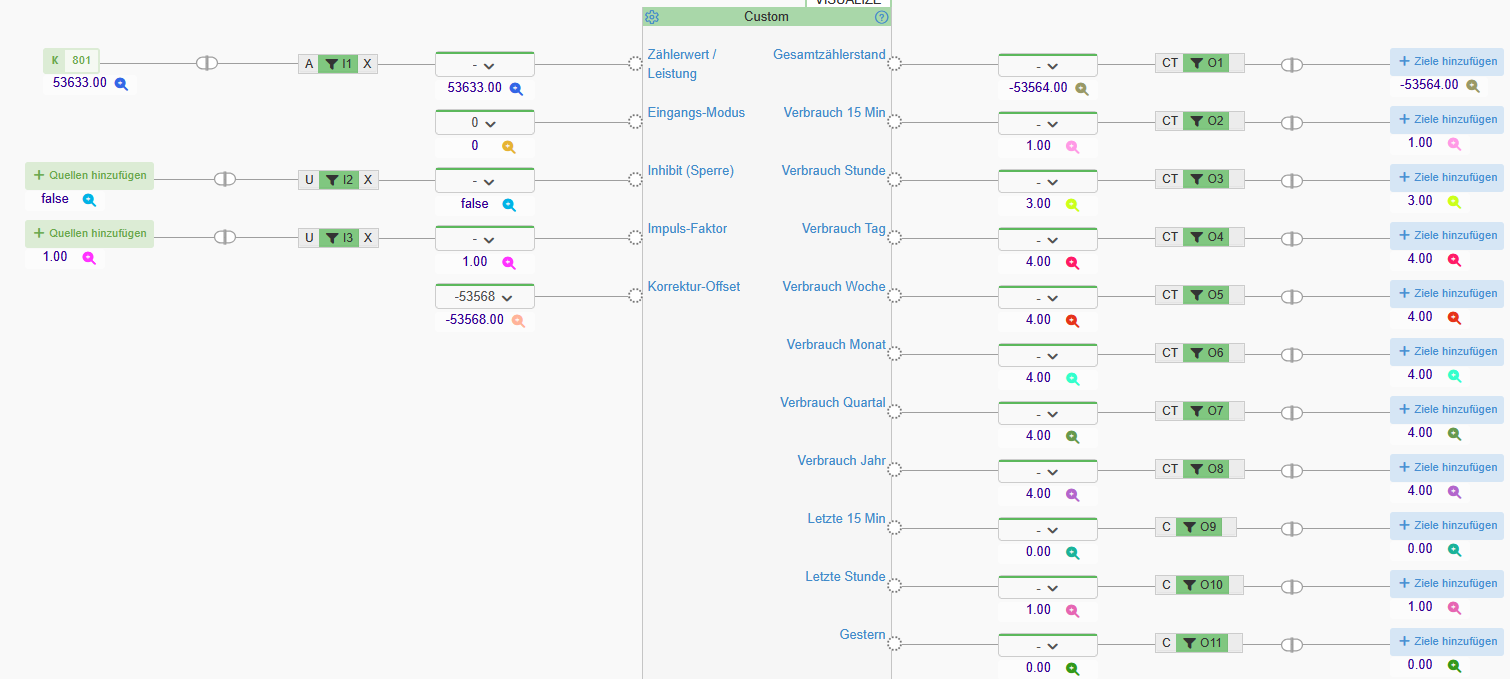Image resolution: width=1510 pixels, height=679 pixels.
Task: Click magnifier under the K 801 source value
Action: 121,84
